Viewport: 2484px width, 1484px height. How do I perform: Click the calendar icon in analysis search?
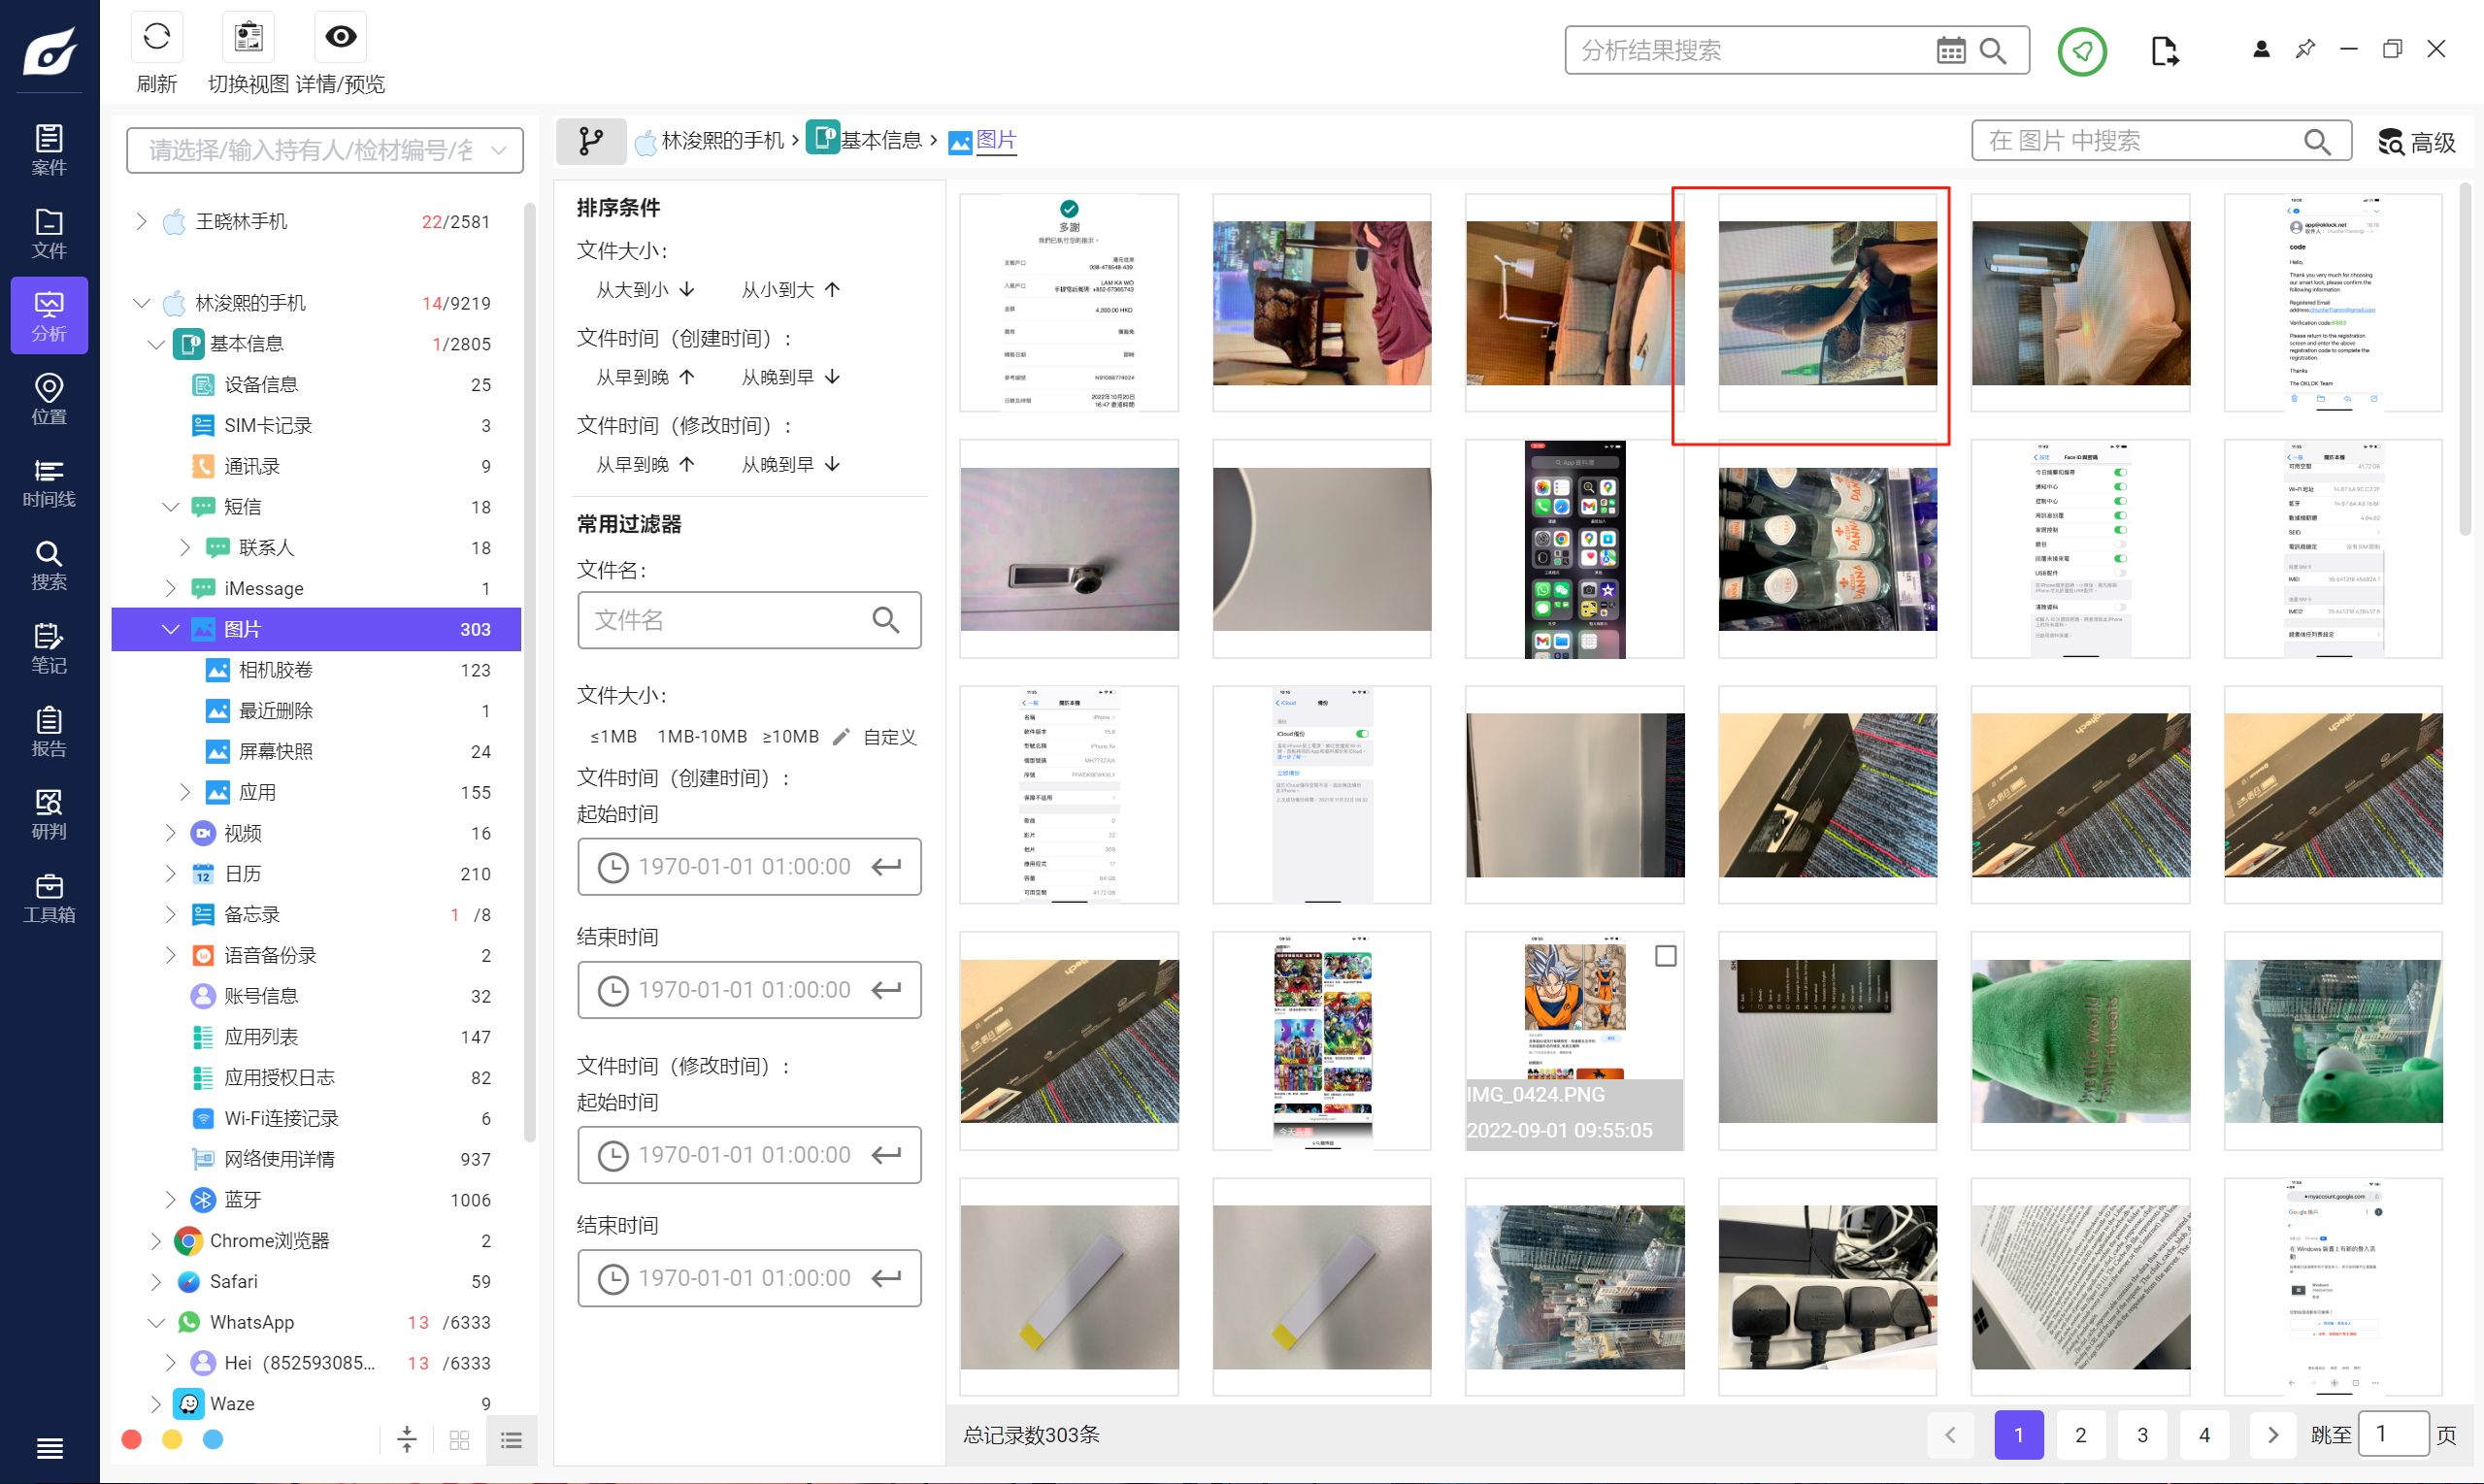tap(1949, 51)
